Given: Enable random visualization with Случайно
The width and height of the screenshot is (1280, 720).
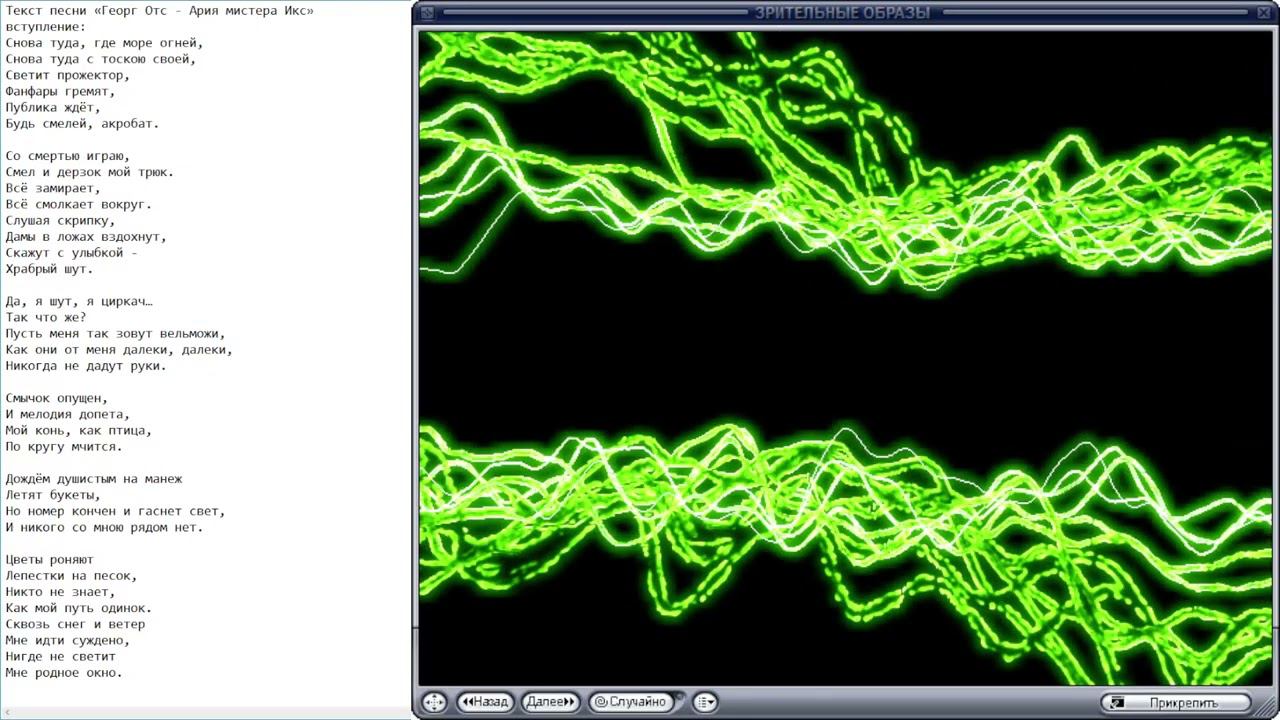Looking at the screenshot, I should pyautogui.click(x=630, y=702).
